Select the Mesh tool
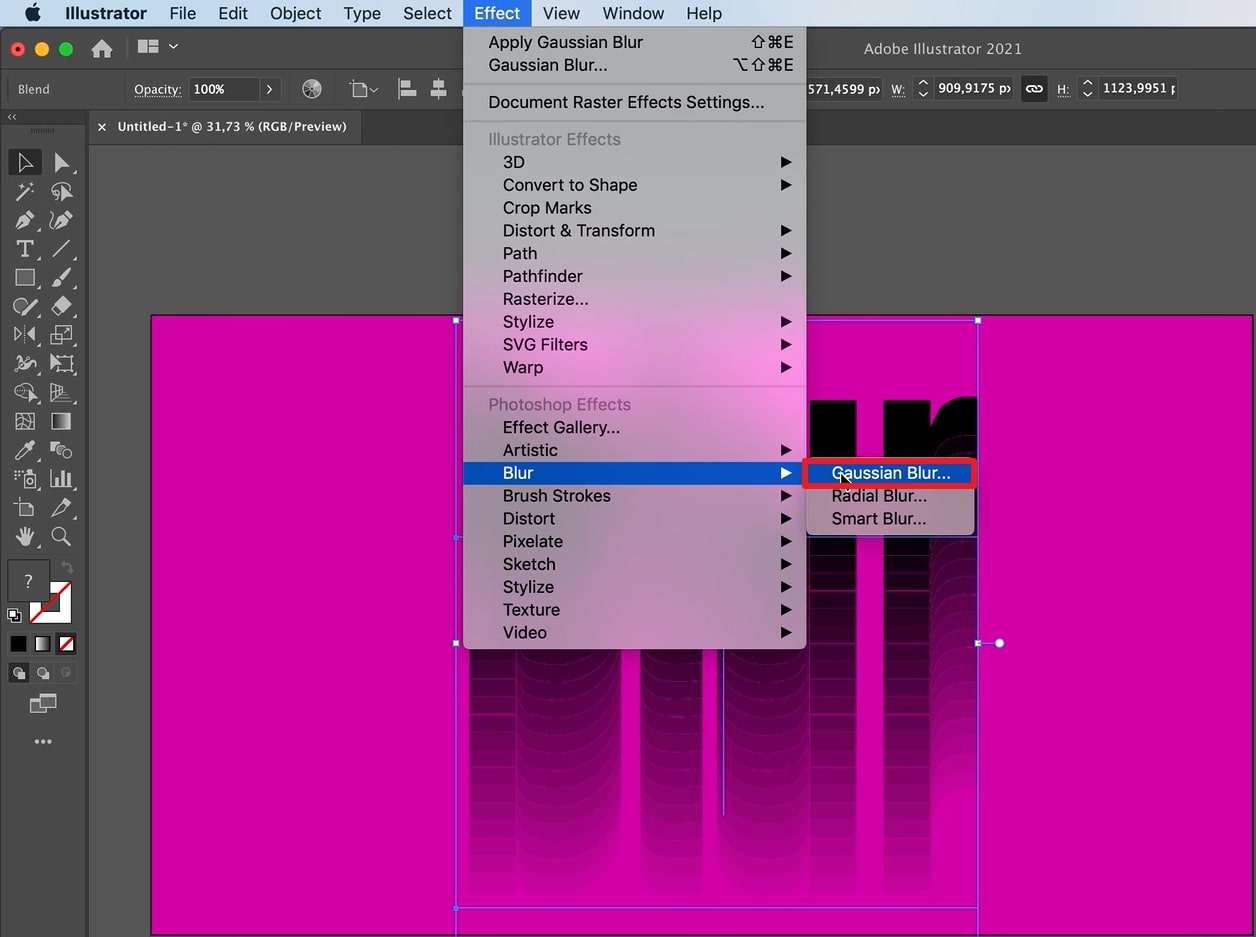Image resolution: width=1256 pixels, height=937 pixels. coord(25,421)
